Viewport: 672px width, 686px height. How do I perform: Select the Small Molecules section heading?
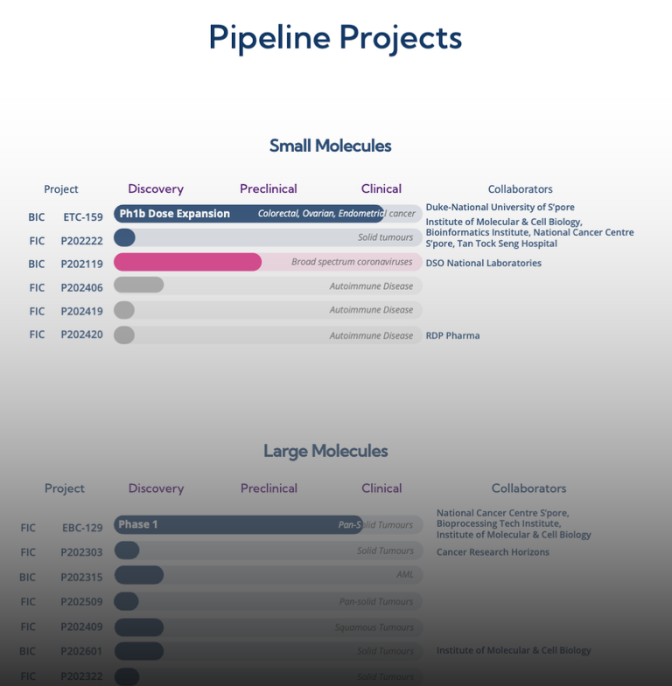[330, 146]
